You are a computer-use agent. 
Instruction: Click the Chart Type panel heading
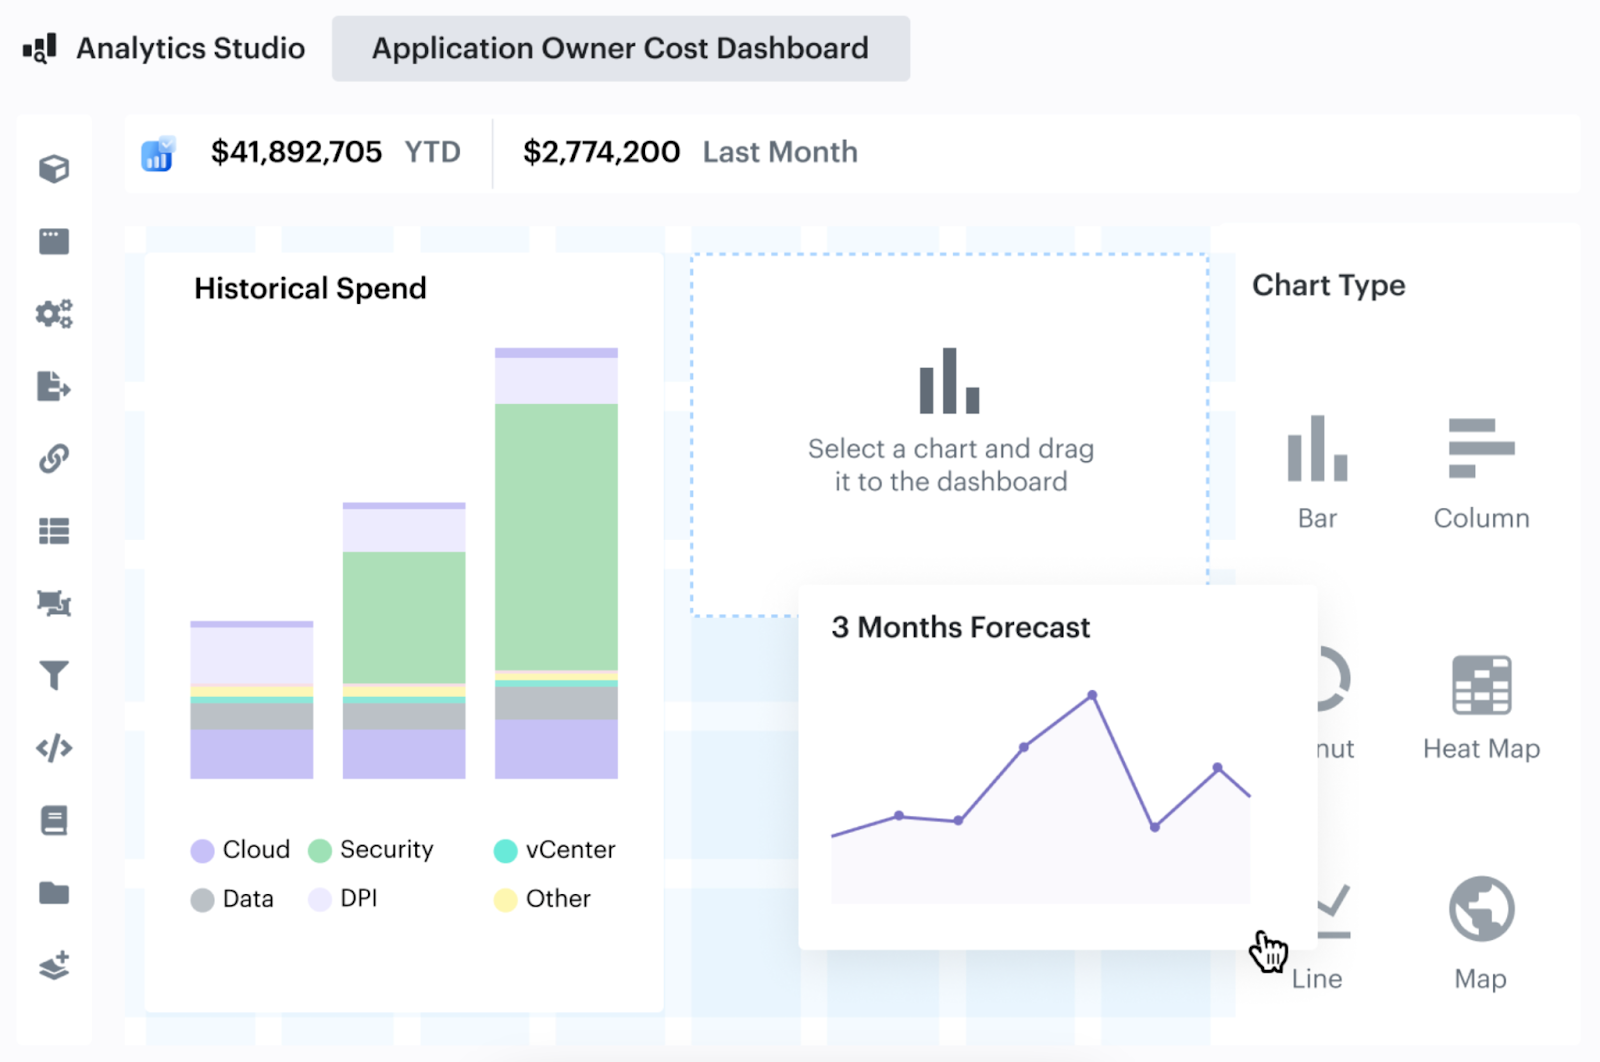pos(1328,285)
